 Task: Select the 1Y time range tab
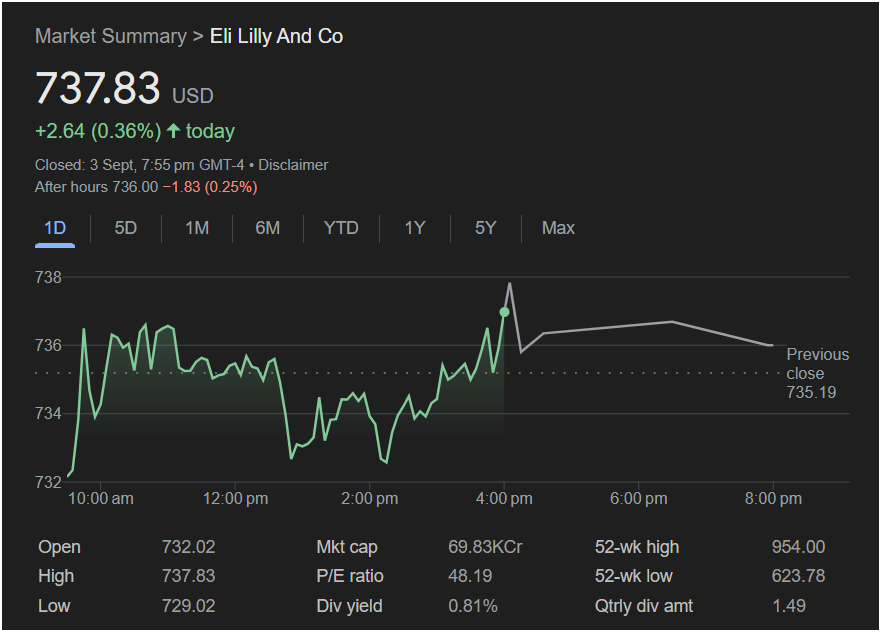point(415,228)
